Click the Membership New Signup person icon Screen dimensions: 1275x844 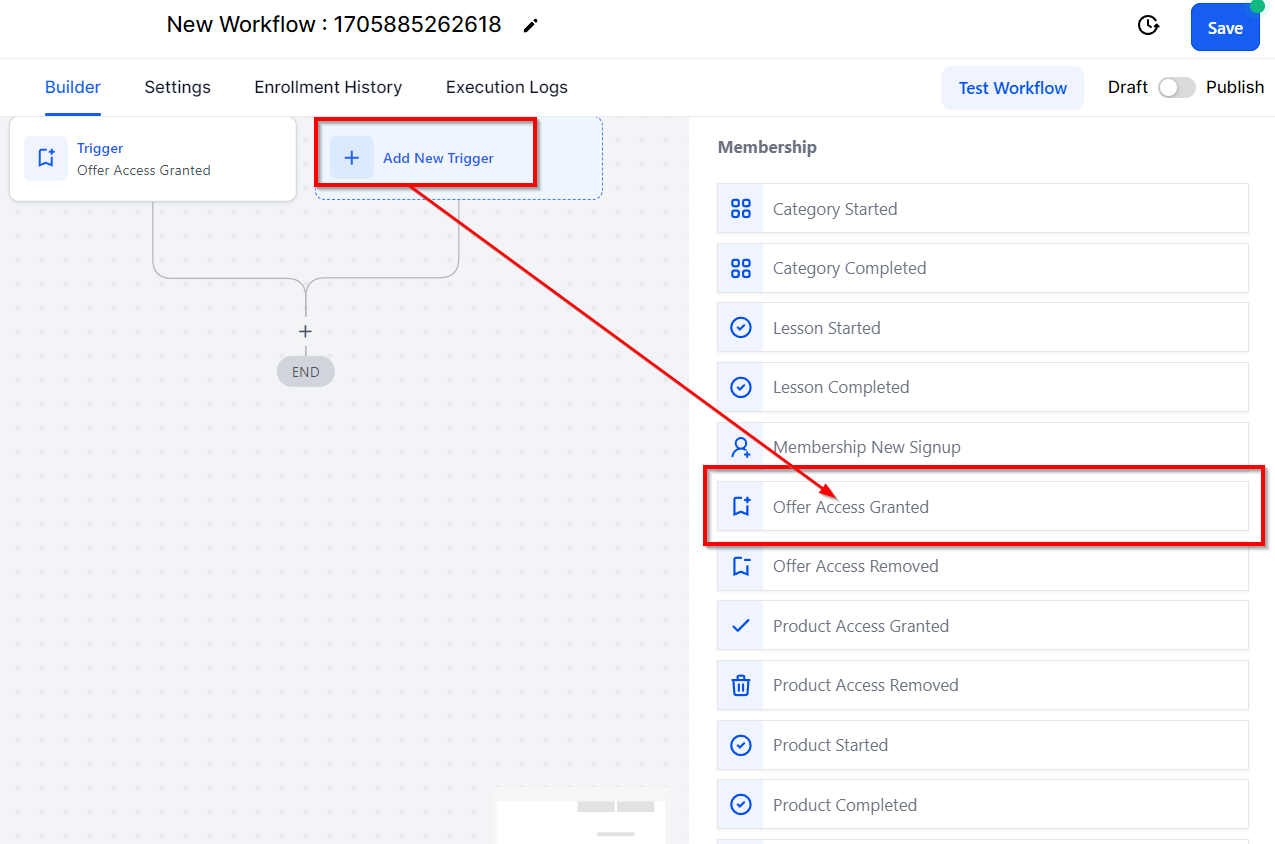coord(741,447)
